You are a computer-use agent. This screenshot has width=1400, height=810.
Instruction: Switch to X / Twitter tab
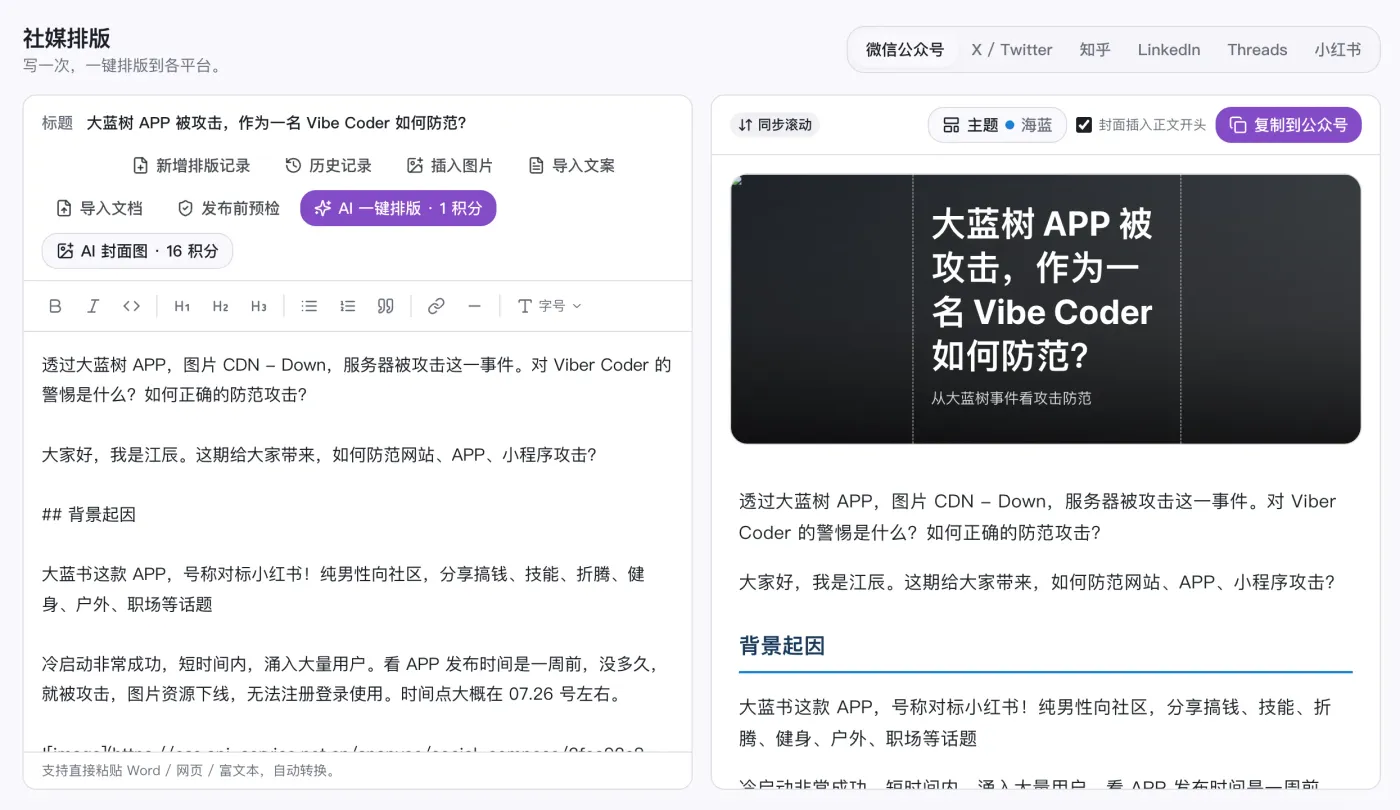click(x=1012, y=50)
